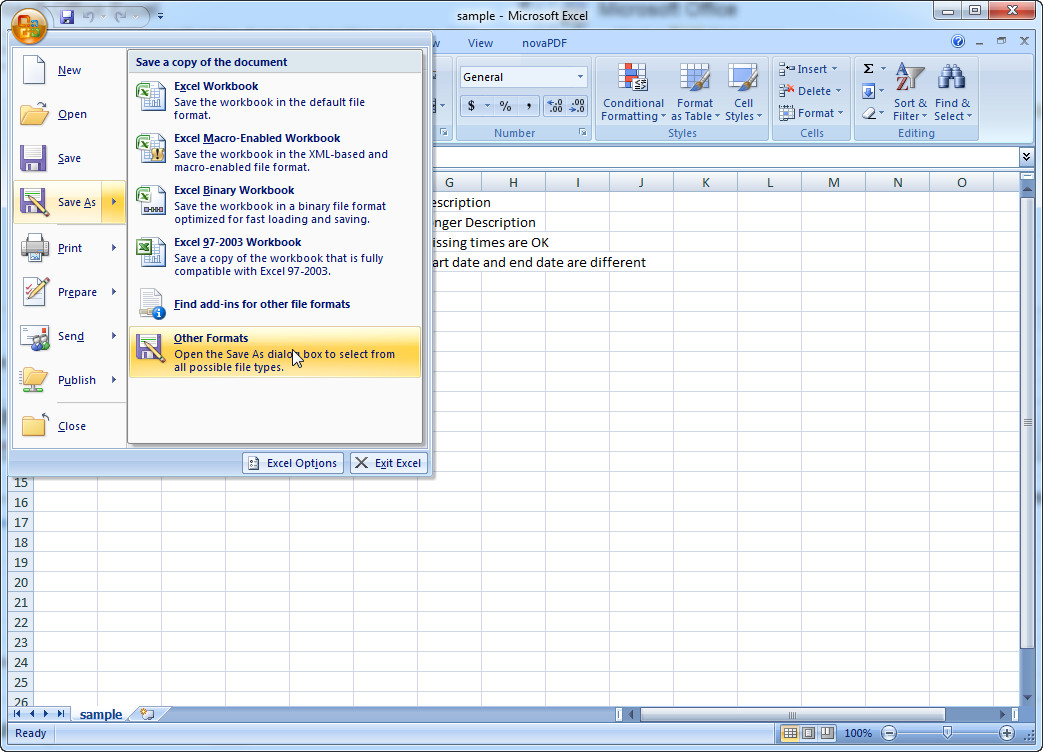Click the Format as Table icon
The height and width of the screenshot is (752, 1043).
pyautogui.click(x=694, y=78)
